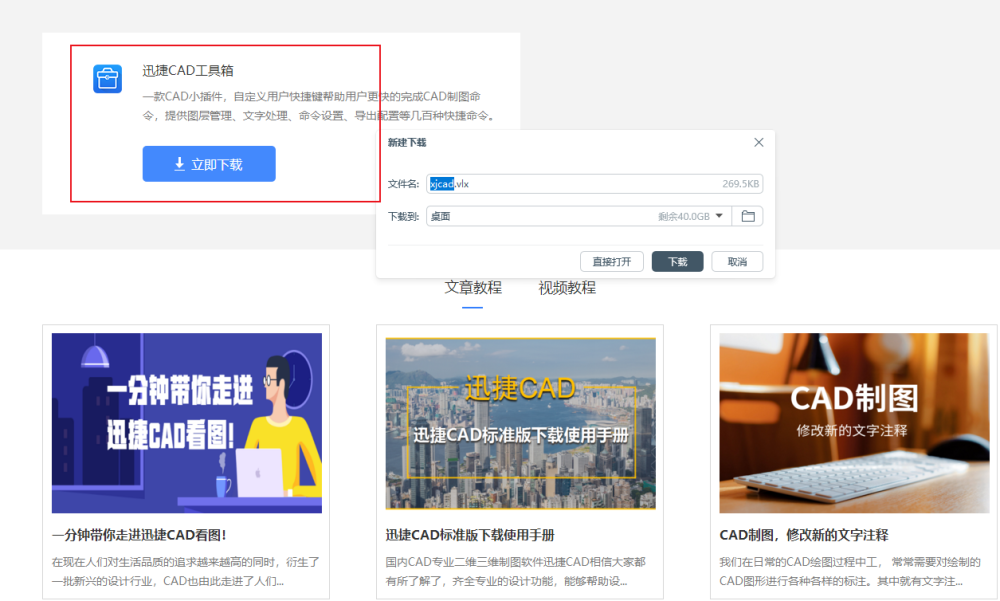The image size is (1000, 601).
Task: Click the 迅捷CAD工具箱 heading text
Action: click(188, 71)
